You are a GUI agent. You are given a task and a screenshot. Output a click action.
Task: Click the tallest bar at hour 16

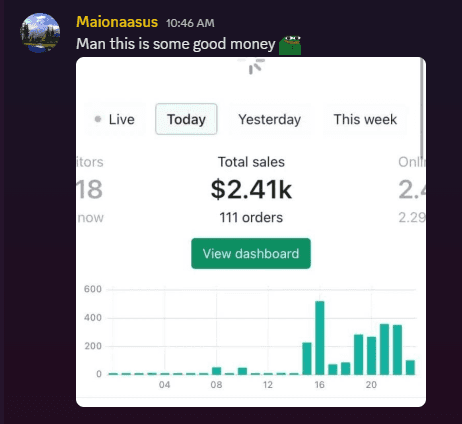320,338
